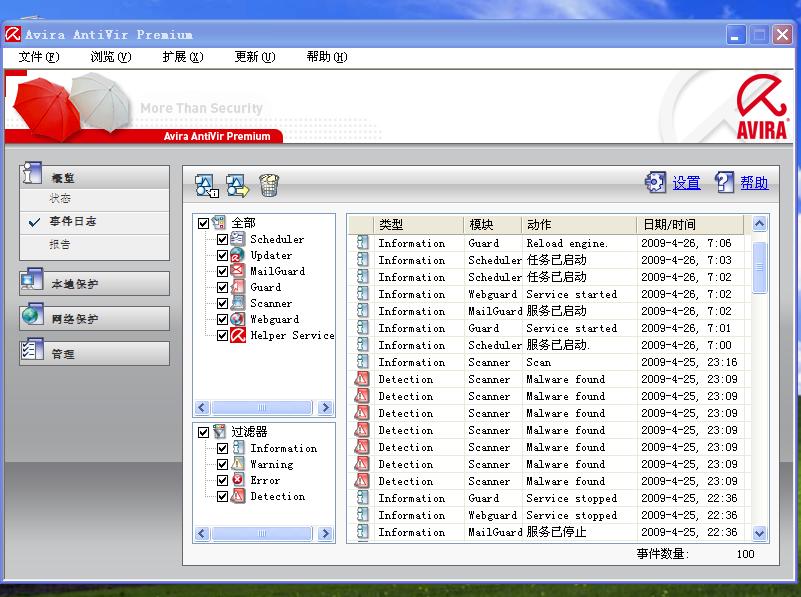Expand the 本地保护 sidebar section

coord(95,283)
